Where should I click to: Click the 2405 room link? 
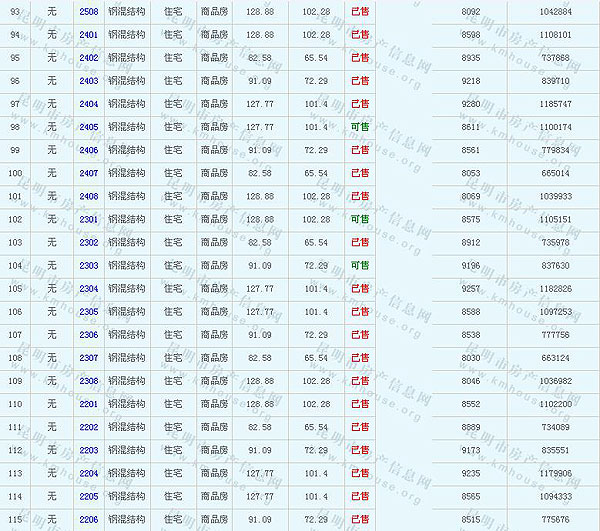click(x=89, y=127)
